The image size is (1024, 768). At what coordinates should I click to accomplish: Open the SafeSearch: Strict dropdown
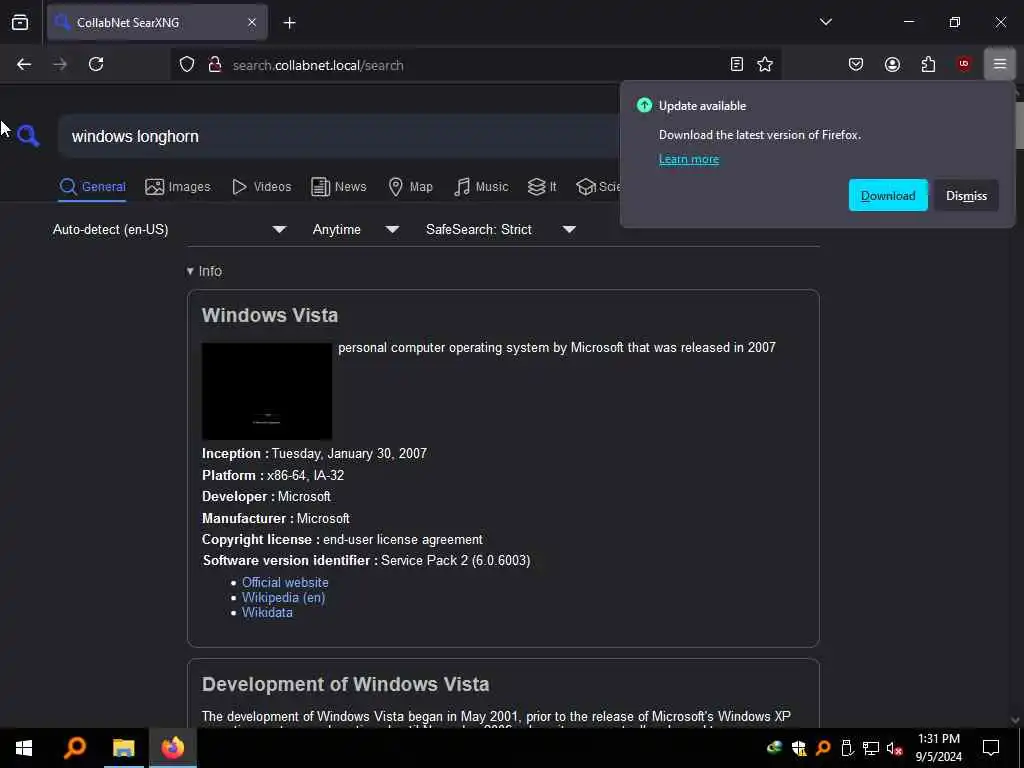[x=501, y=229]
